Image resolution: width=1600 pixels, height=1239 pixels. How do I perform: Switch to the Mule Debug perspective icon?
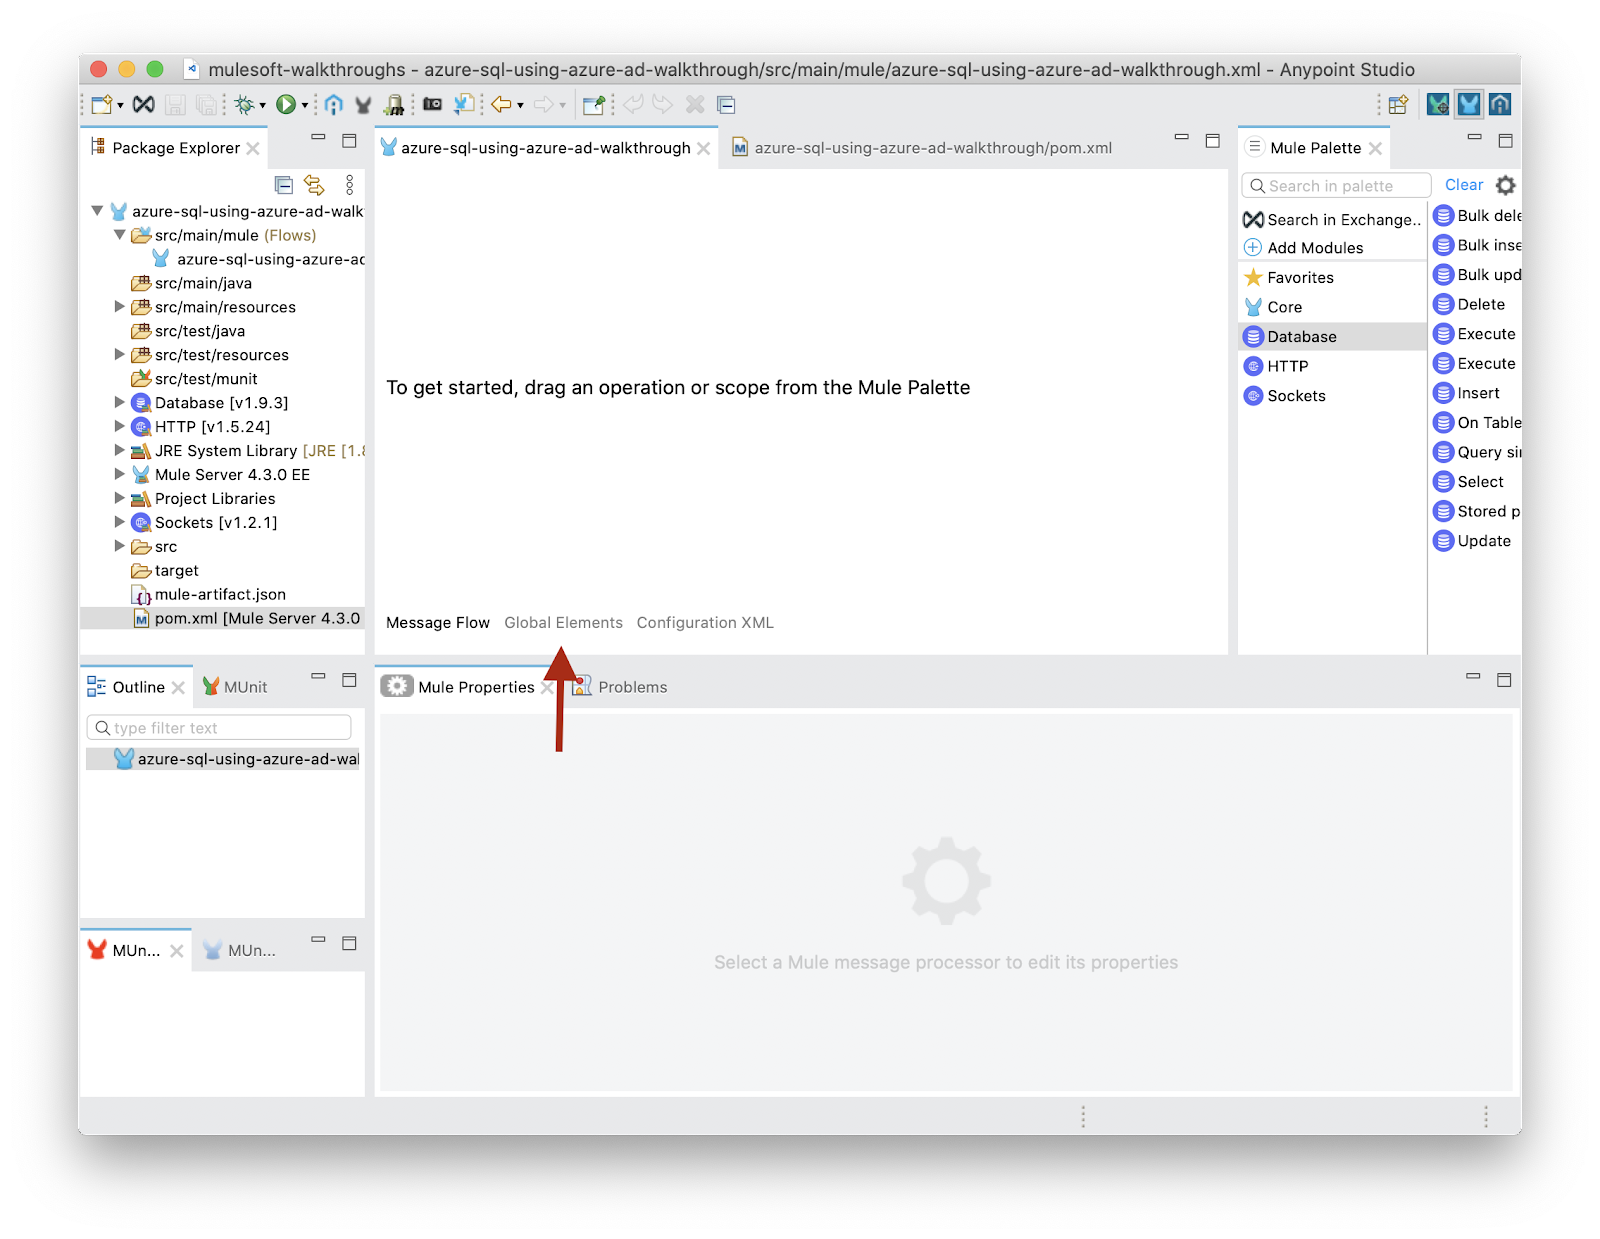coord(1437,104)
